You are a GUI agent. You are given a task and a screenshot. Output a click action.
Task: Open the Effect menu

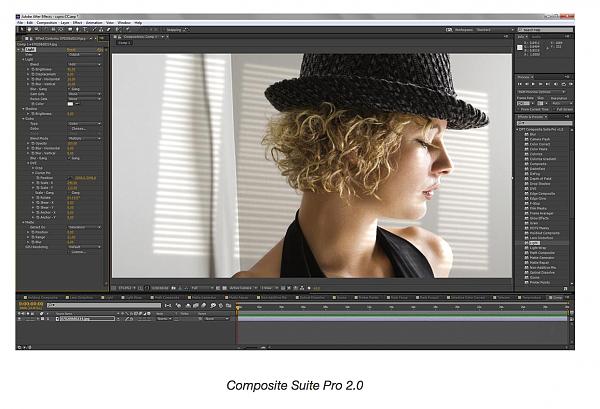click(77, 23)
